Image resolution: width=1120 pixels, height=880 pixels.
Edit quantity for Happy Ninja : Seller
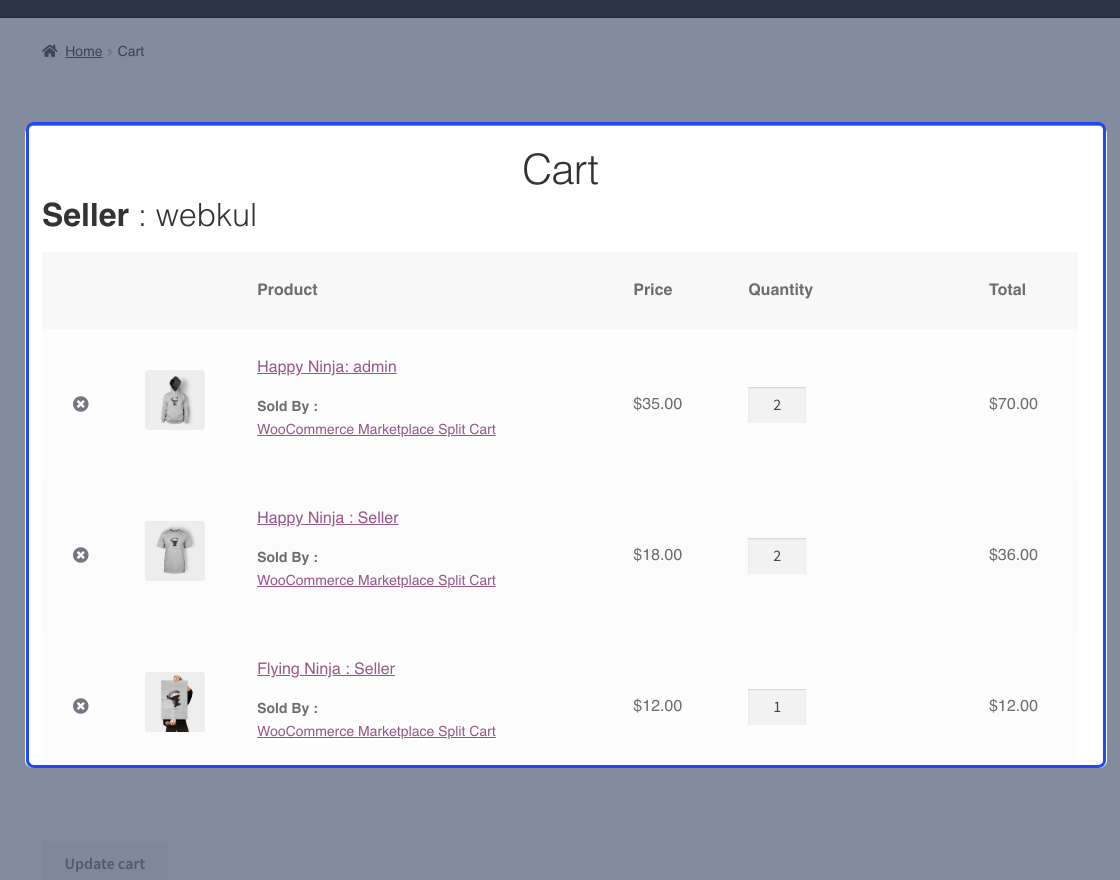click(x=777, y=555)
